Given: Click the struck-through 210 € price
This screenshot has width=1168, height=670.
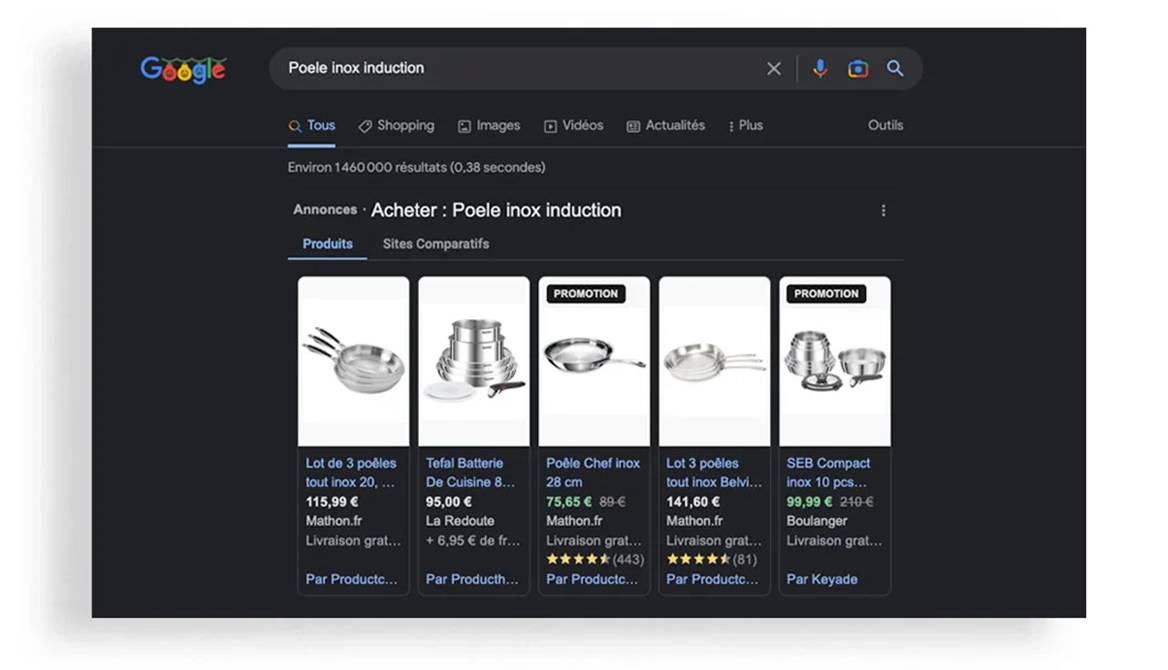Looking at the screenshot, I should [x=857, y=502].
